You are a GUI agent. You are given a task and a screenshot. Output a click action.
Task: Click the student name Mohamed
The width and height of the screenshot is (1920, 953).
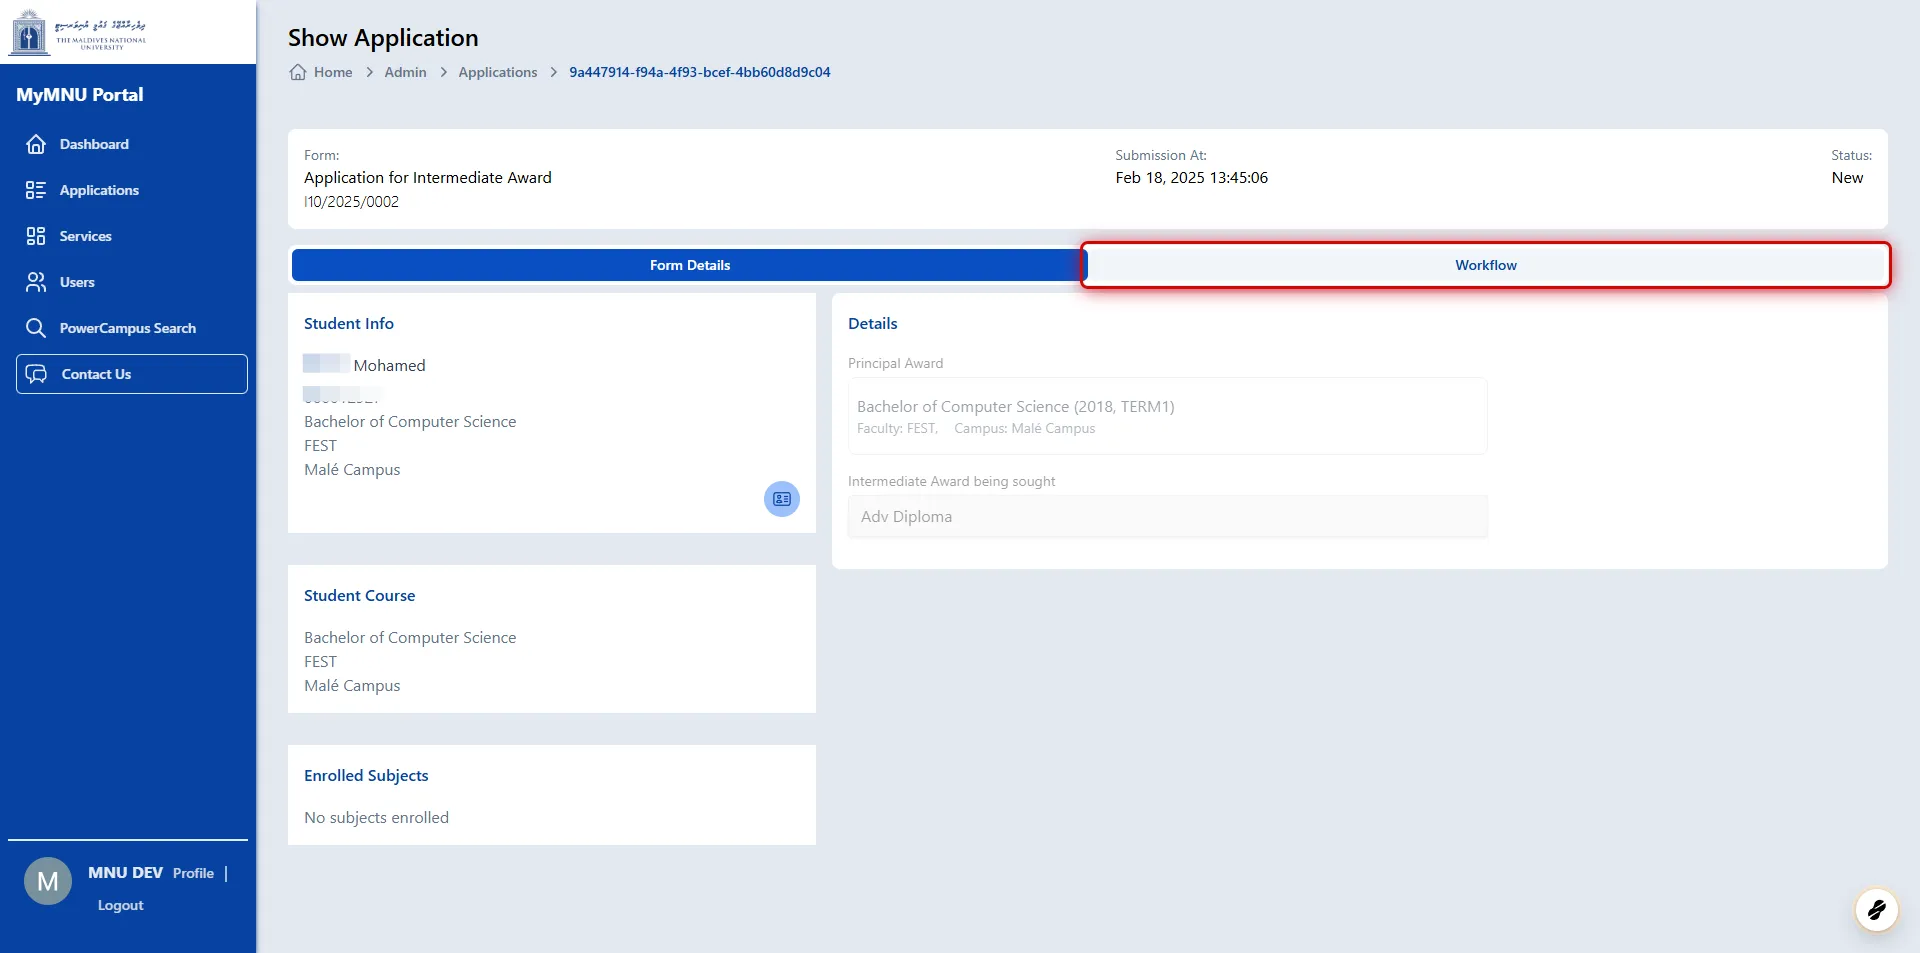[x=389, y=366]
